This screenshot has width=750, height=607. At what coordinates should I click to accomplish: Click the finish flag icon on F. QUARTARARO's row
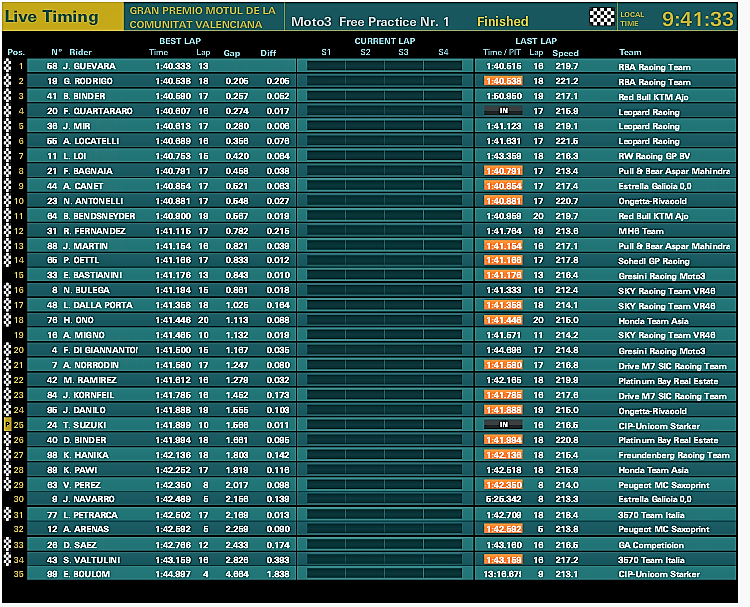click(7, 111)
